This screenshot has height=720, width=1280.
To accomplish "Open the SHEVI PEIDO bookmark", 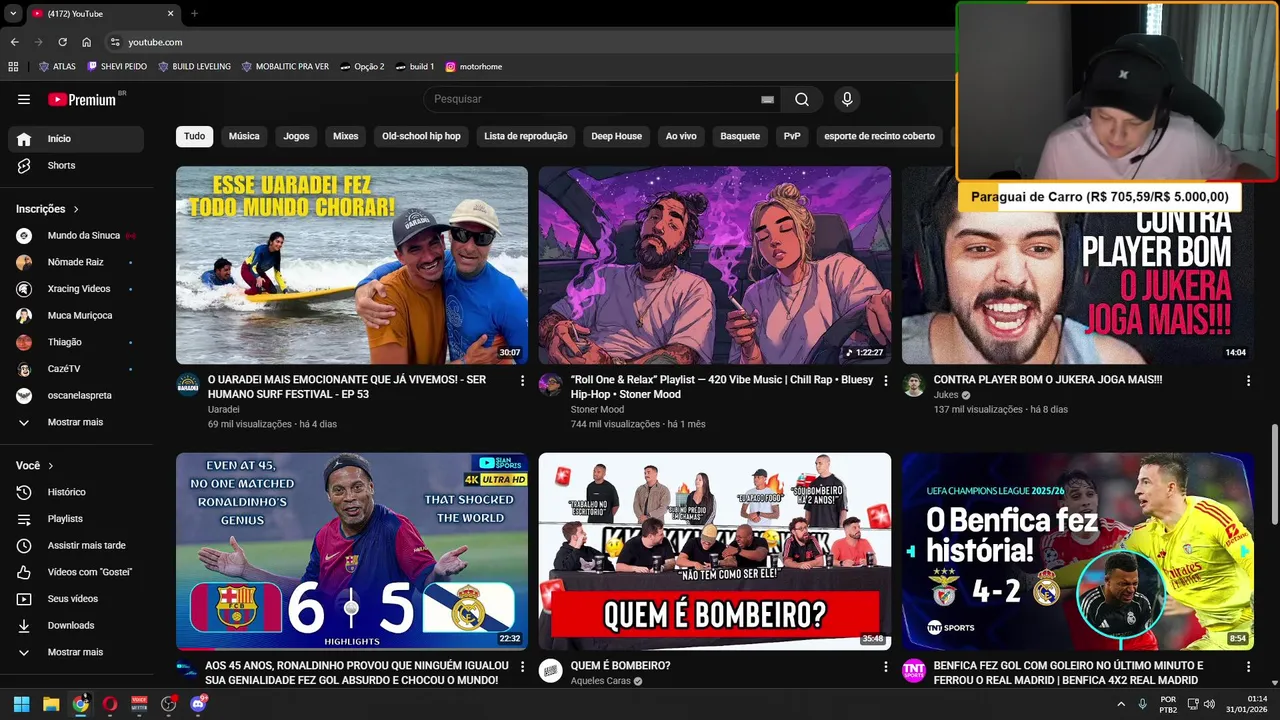I will click(117, 67).
